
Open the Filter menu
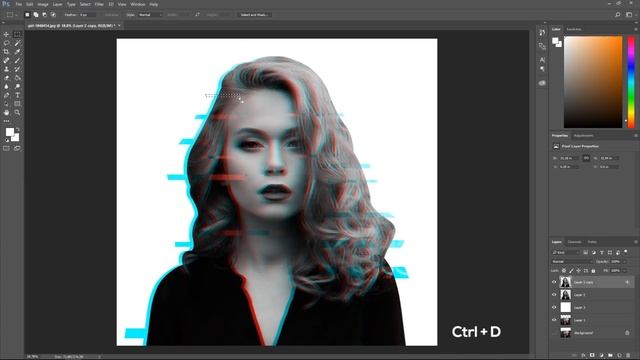[x=99, y=4]
